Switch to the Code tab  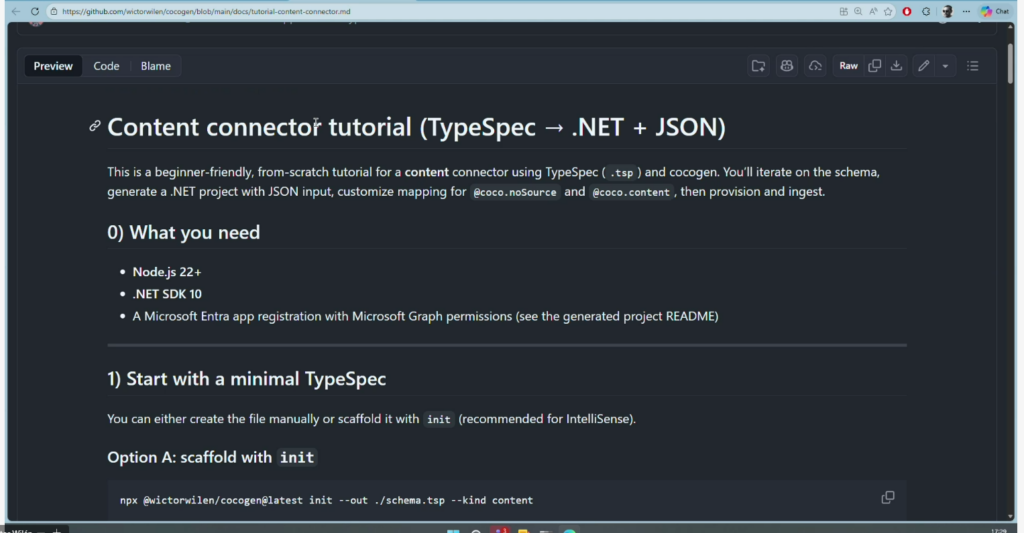[x=106, y=66]
